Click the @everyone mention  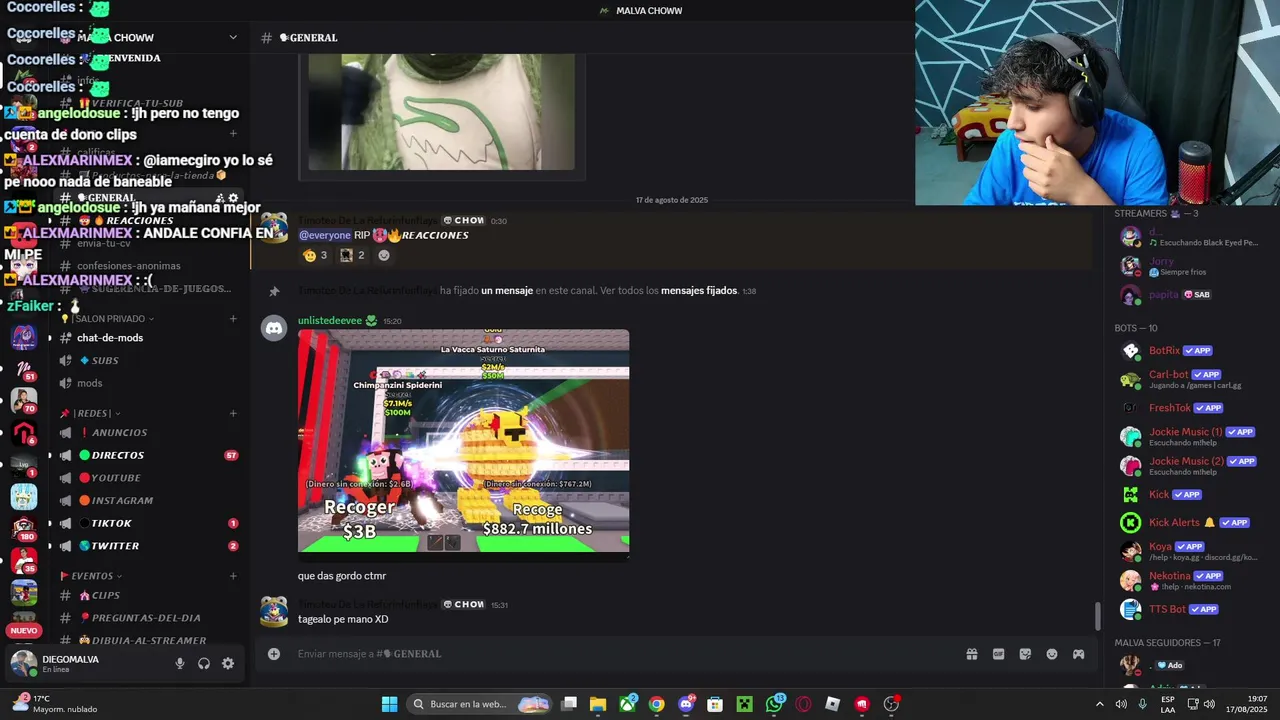pos(325,236)
